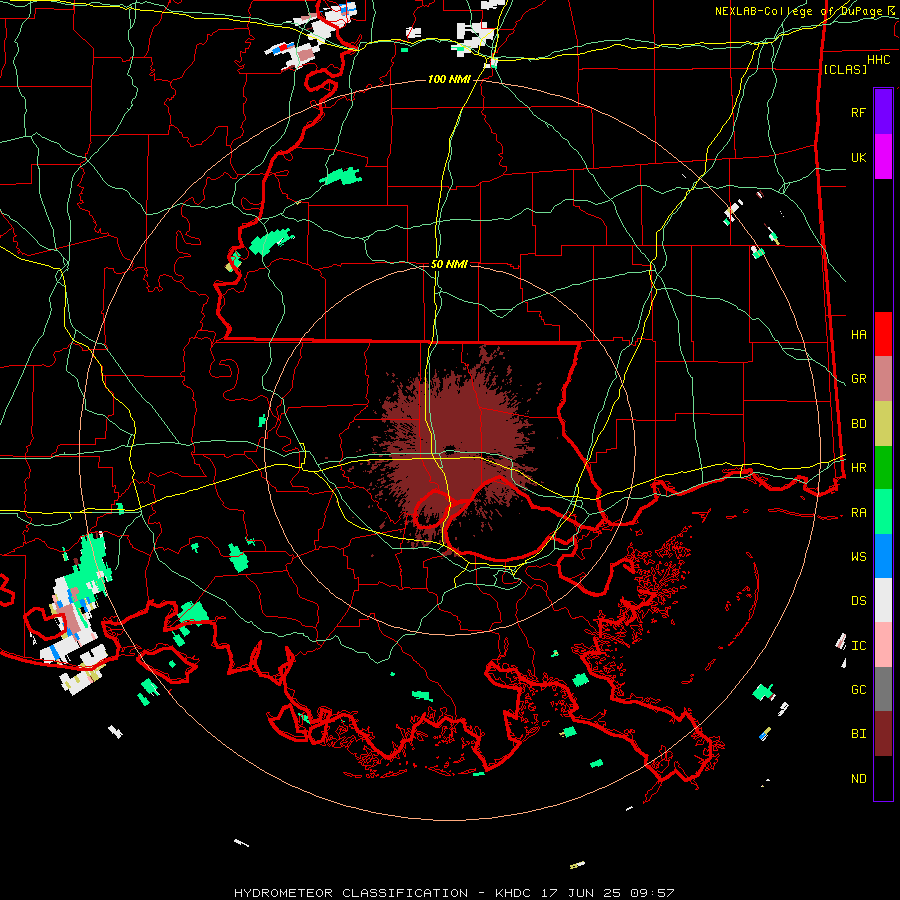
Task: Click the GR legend label
Action: point(858,379)
